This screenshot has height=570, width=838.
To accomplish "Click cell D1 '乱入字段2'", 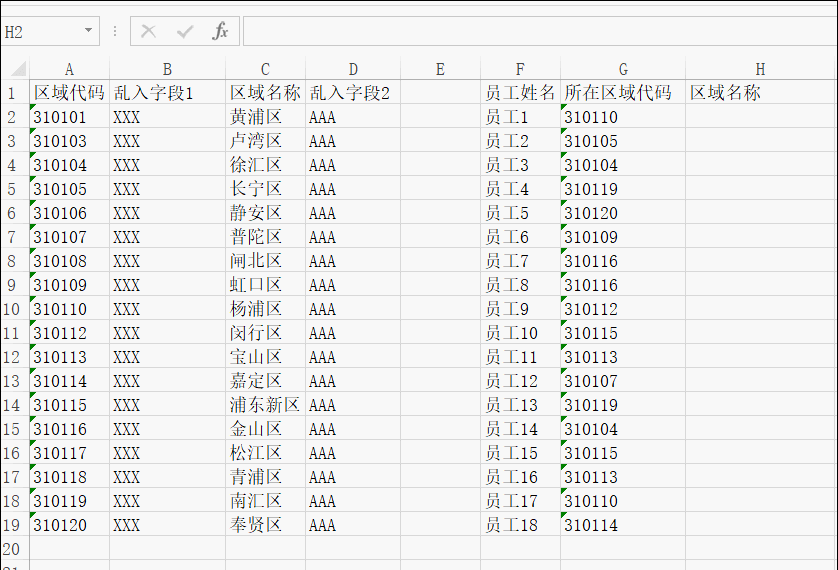I will click(353, 92).
